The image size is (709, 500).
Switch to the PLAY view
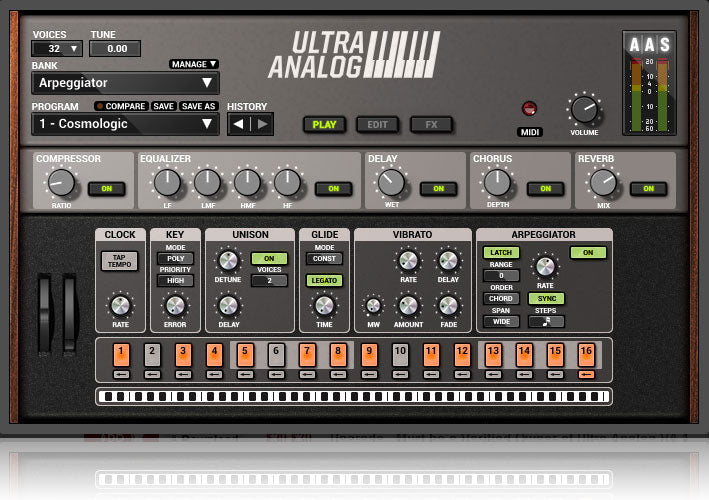point(324,125)
